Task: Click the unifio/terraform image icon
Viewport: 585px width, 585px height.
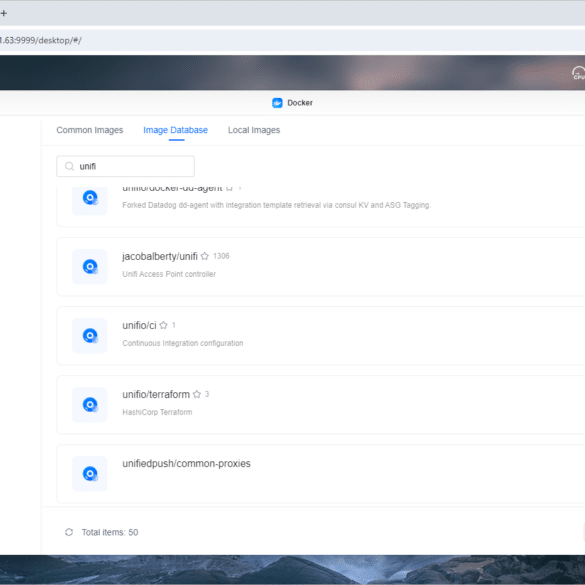Action: point(90,404)
